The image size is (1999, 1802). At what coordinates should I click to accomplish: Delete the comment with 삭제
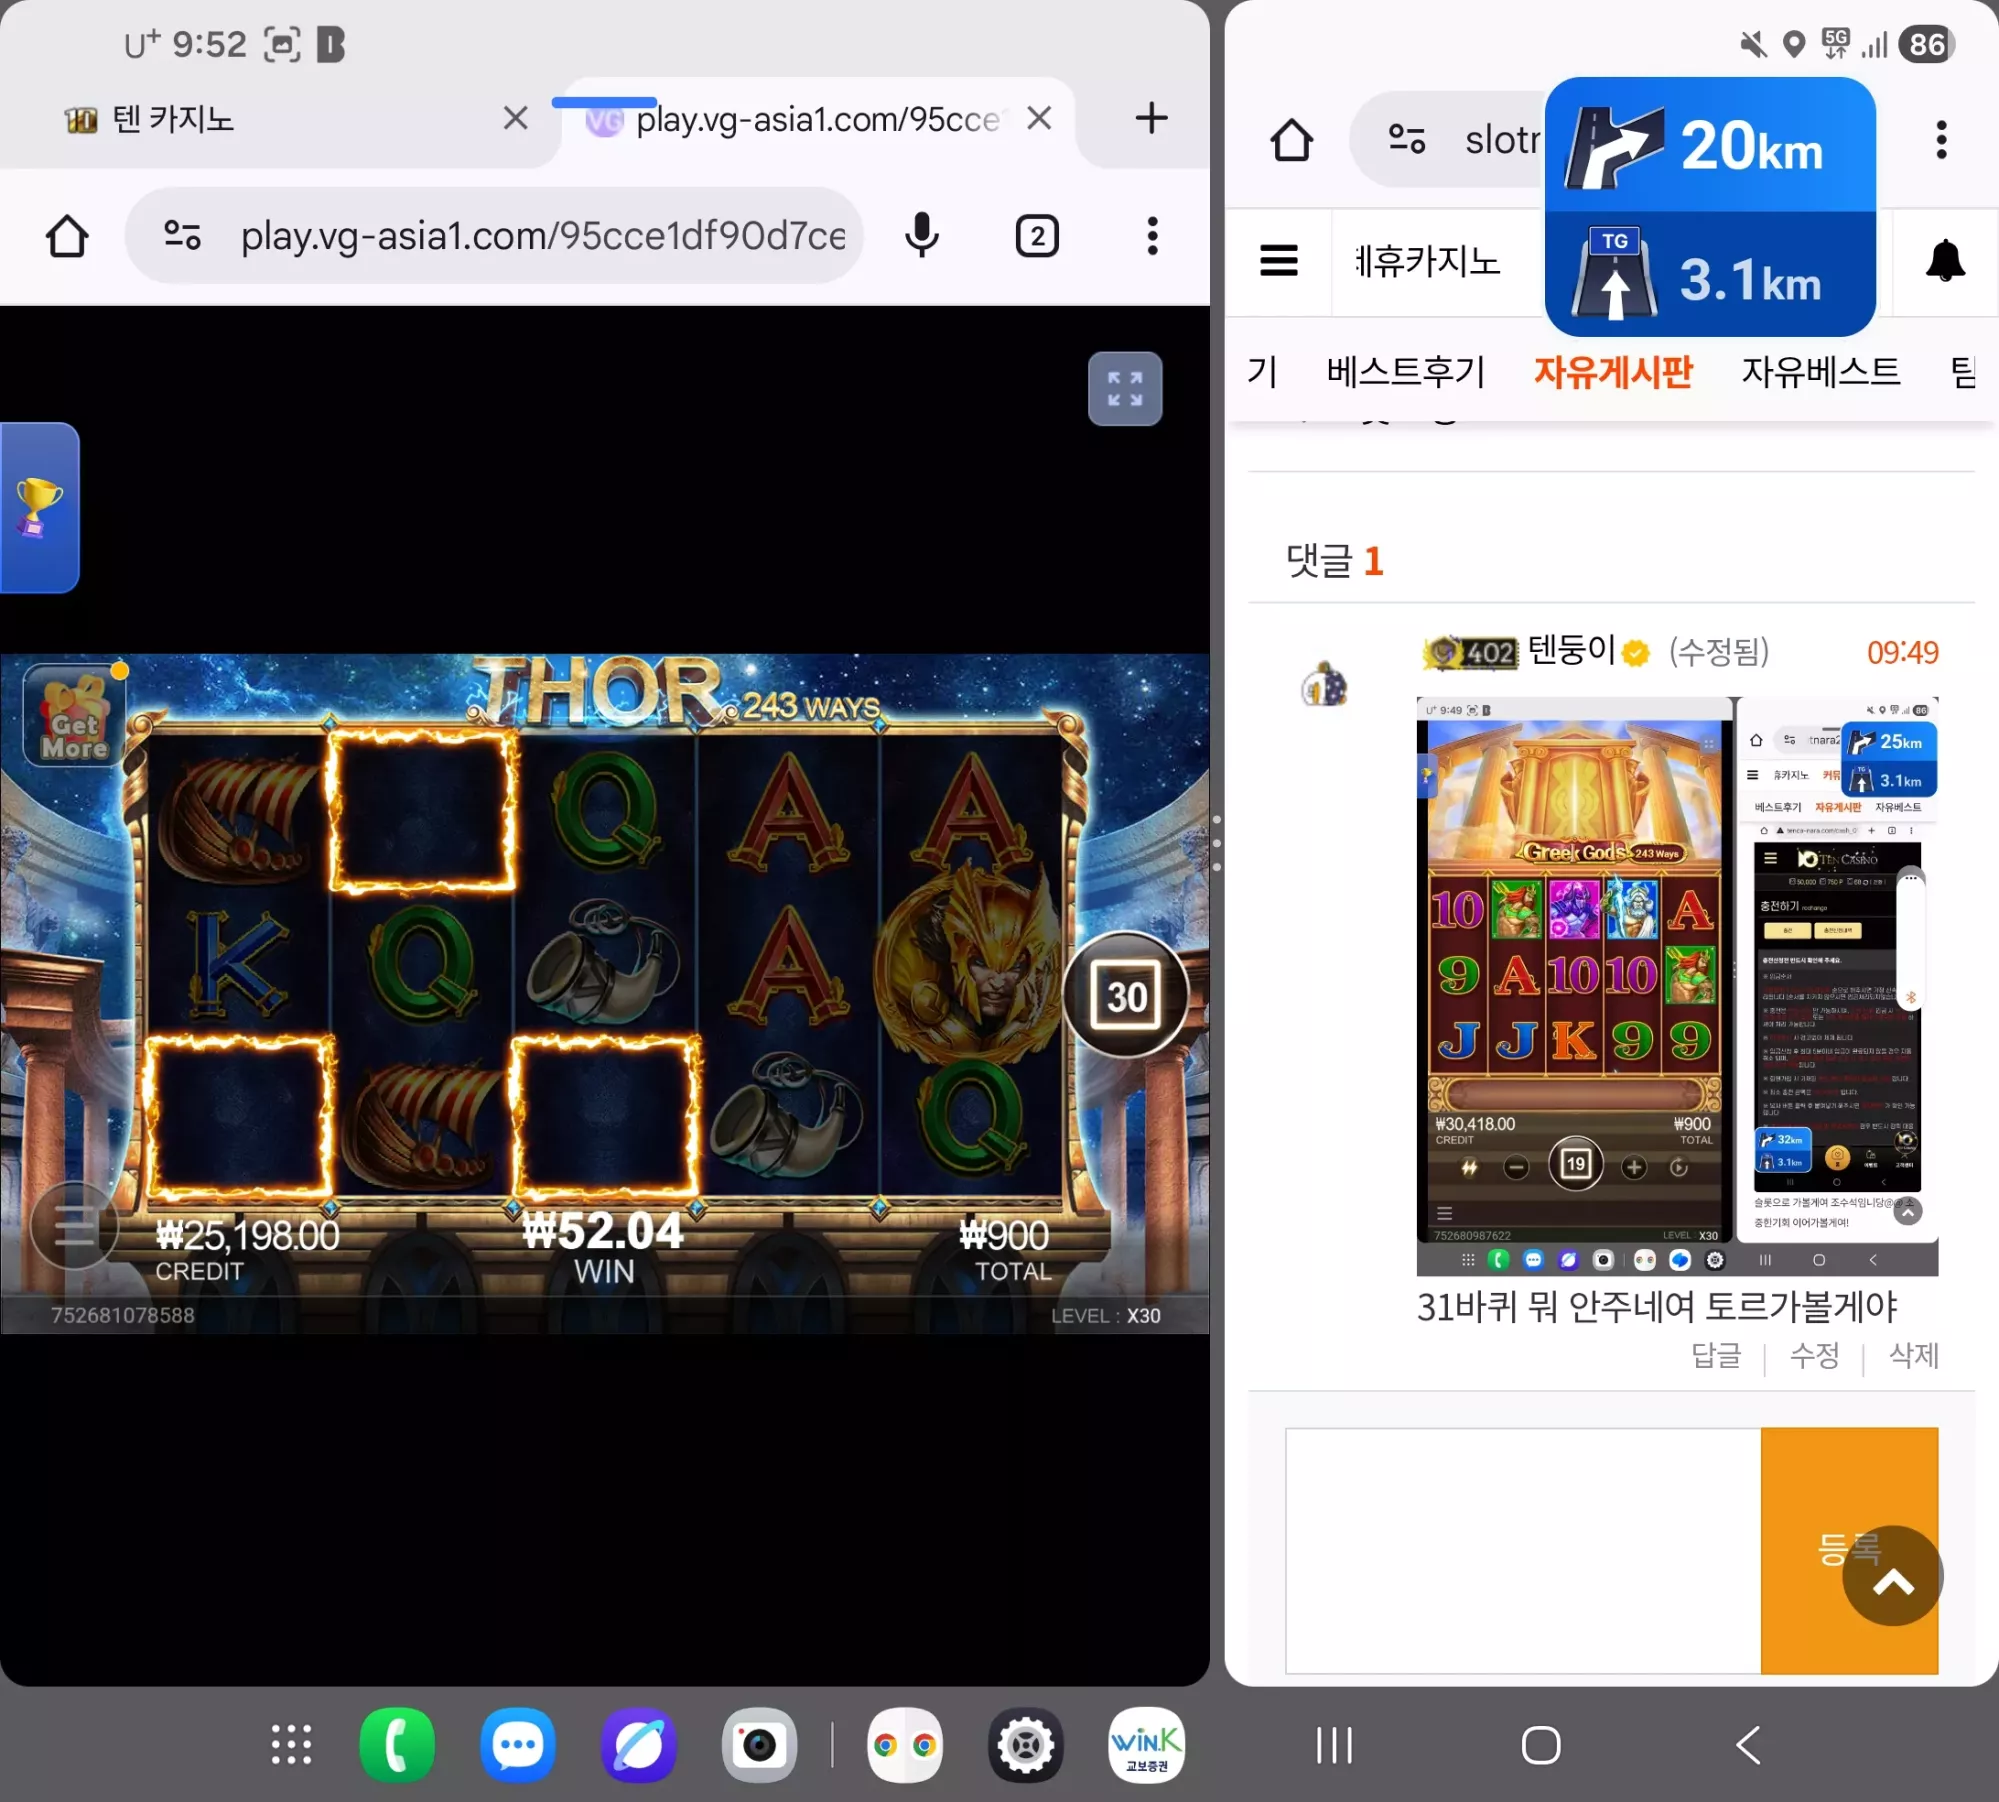click(x=1913, y=1356)
